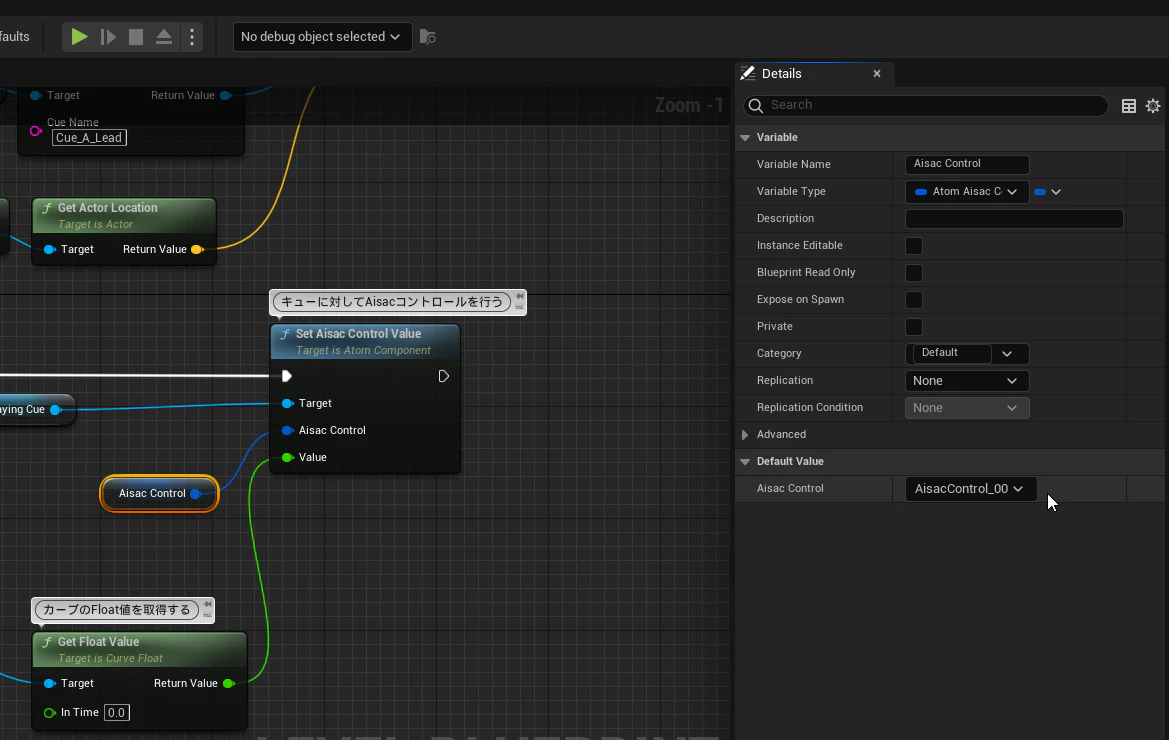1169x740 pixels.
Task: Close the Details panel tab
Action: click(877, 74)
